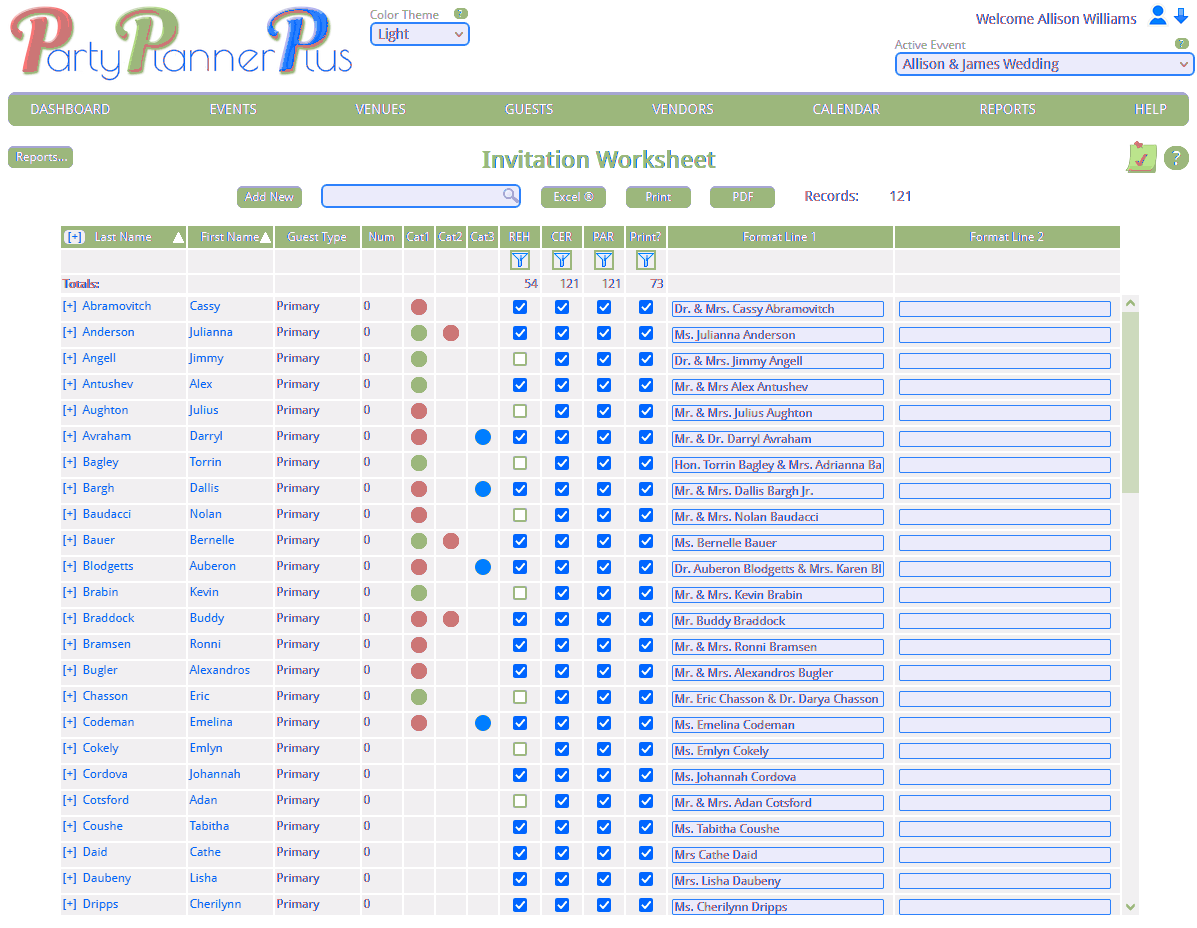Click the search magnifier icon
Viewport: 1197px width, 928px height.
pyautogui.click(x=510, y=195)
